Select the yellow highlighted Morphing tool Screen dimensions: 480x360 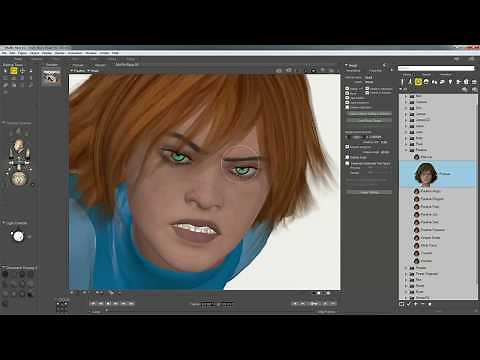(x=13, y=71)
